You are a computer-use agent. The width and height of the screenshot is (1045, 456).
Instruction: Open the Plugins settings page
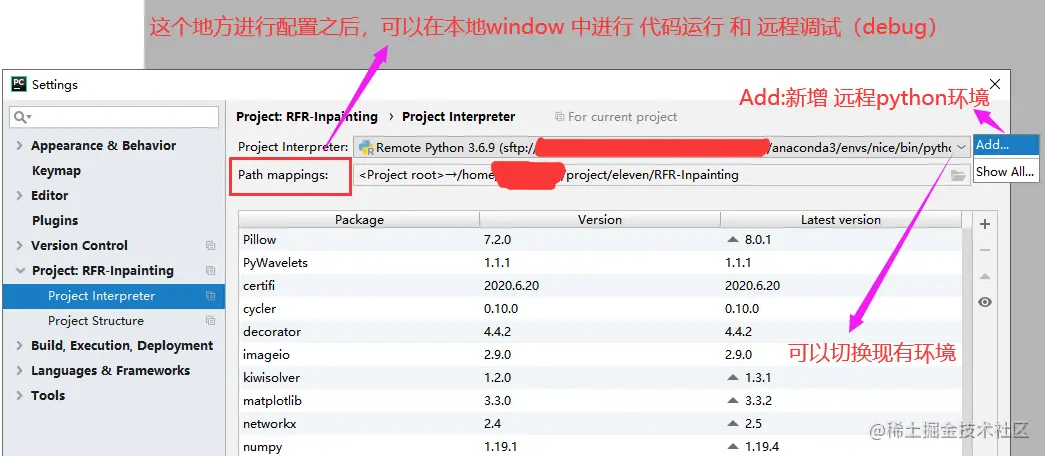tap(55, 221)
